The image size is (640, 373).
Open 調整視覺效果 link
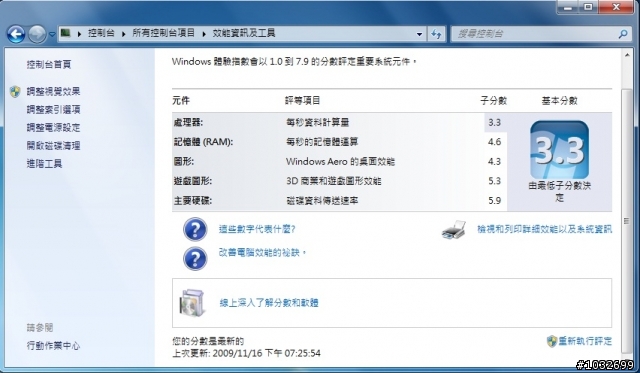[x=53, y=91]
